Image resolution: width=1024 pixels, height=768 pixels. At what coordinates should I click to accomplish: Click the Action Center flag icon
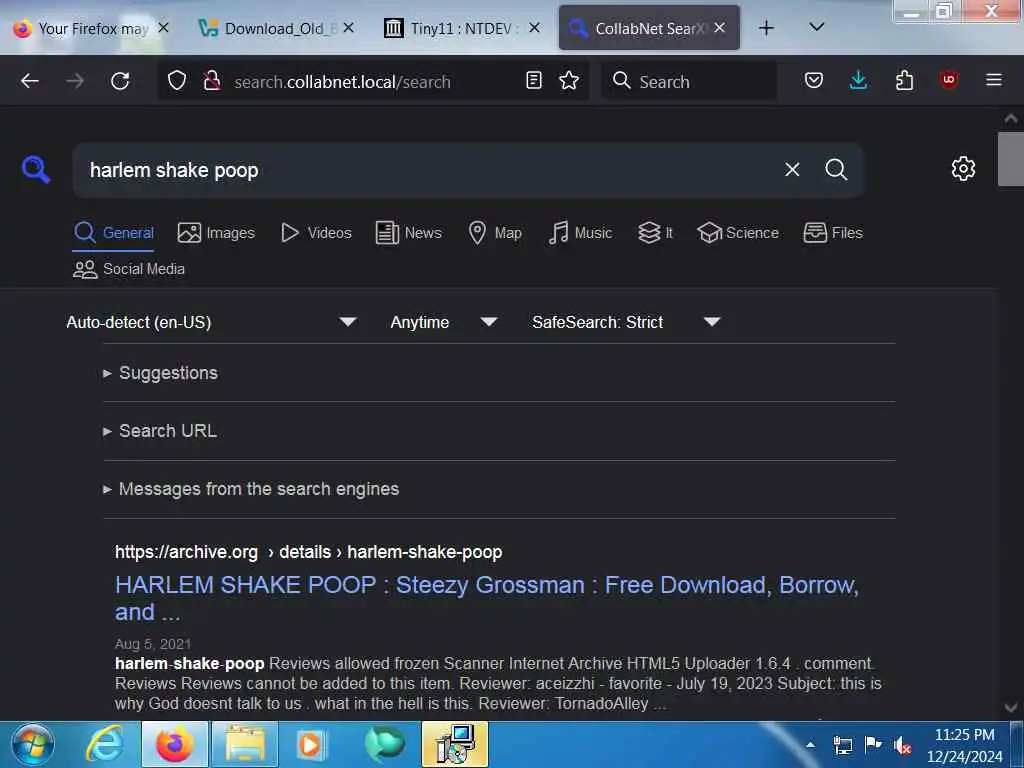coord(872,744)
